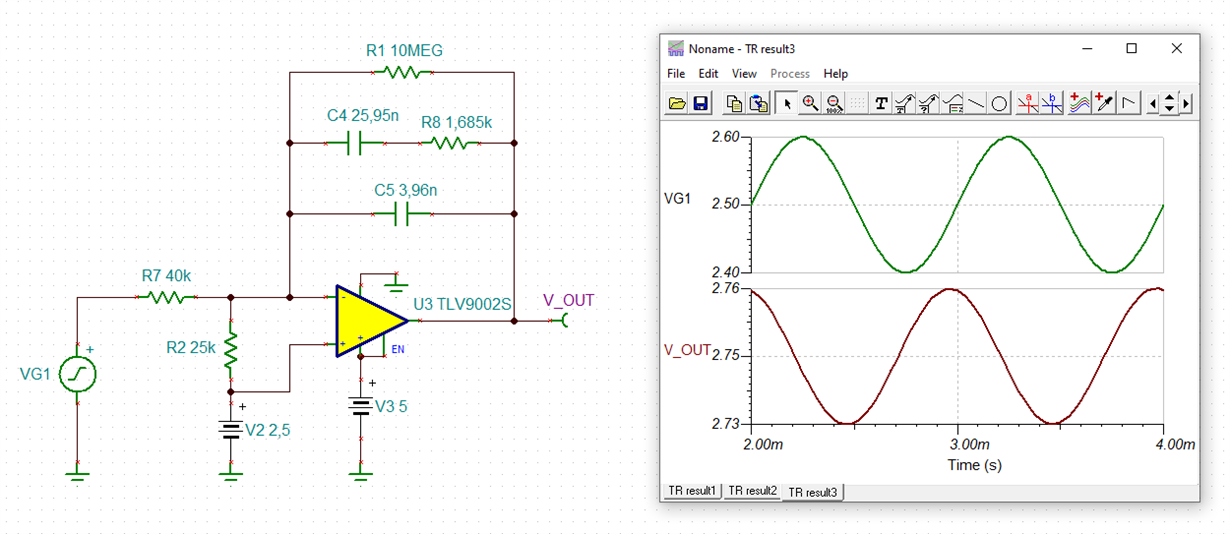Select battery V2 2,5 in schematic
The image size is (1230, 534).
coord(231,430)
